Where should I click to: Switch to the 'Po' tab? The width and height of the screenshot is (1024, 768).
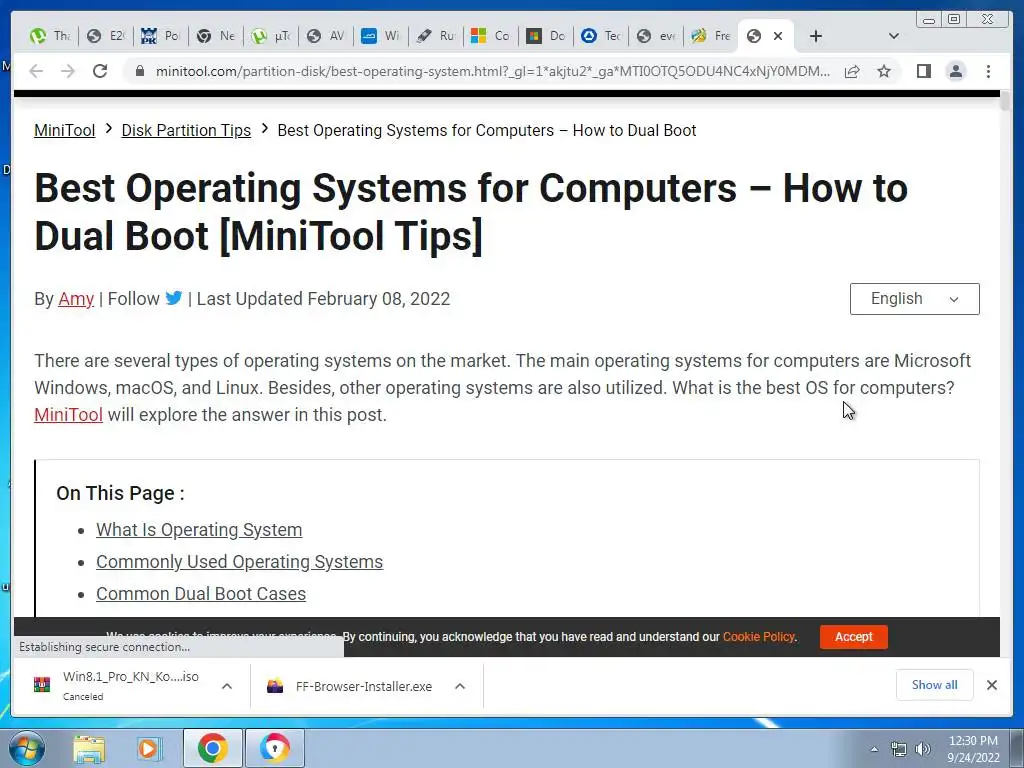tap(161, 36)
